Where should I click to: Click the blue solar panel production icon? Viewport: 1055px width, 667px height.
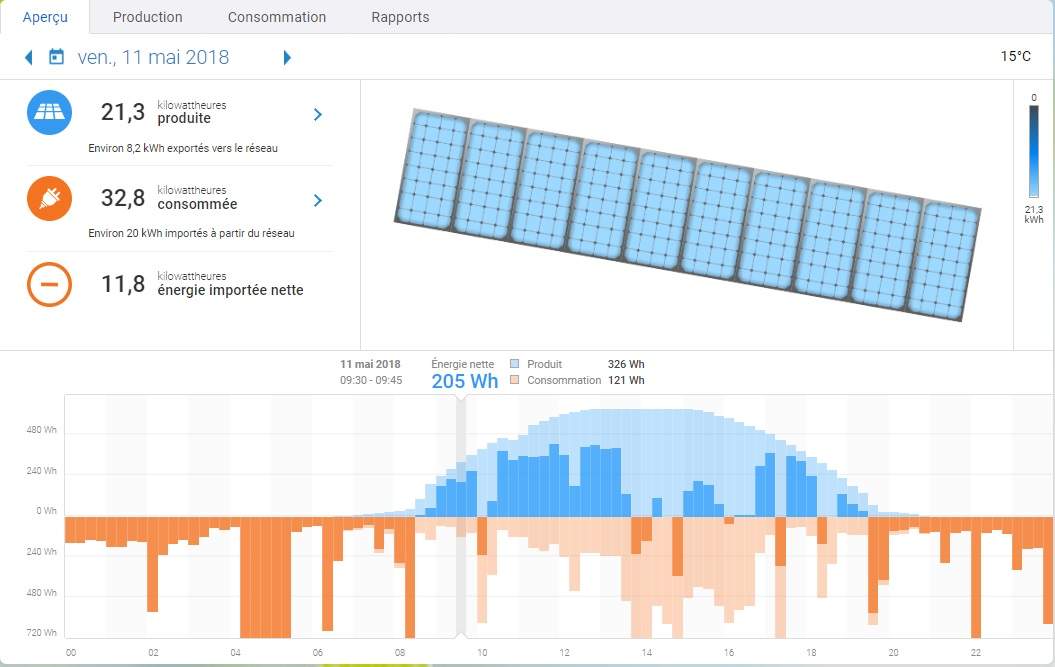pyautogui.click(x=49, y=113)
